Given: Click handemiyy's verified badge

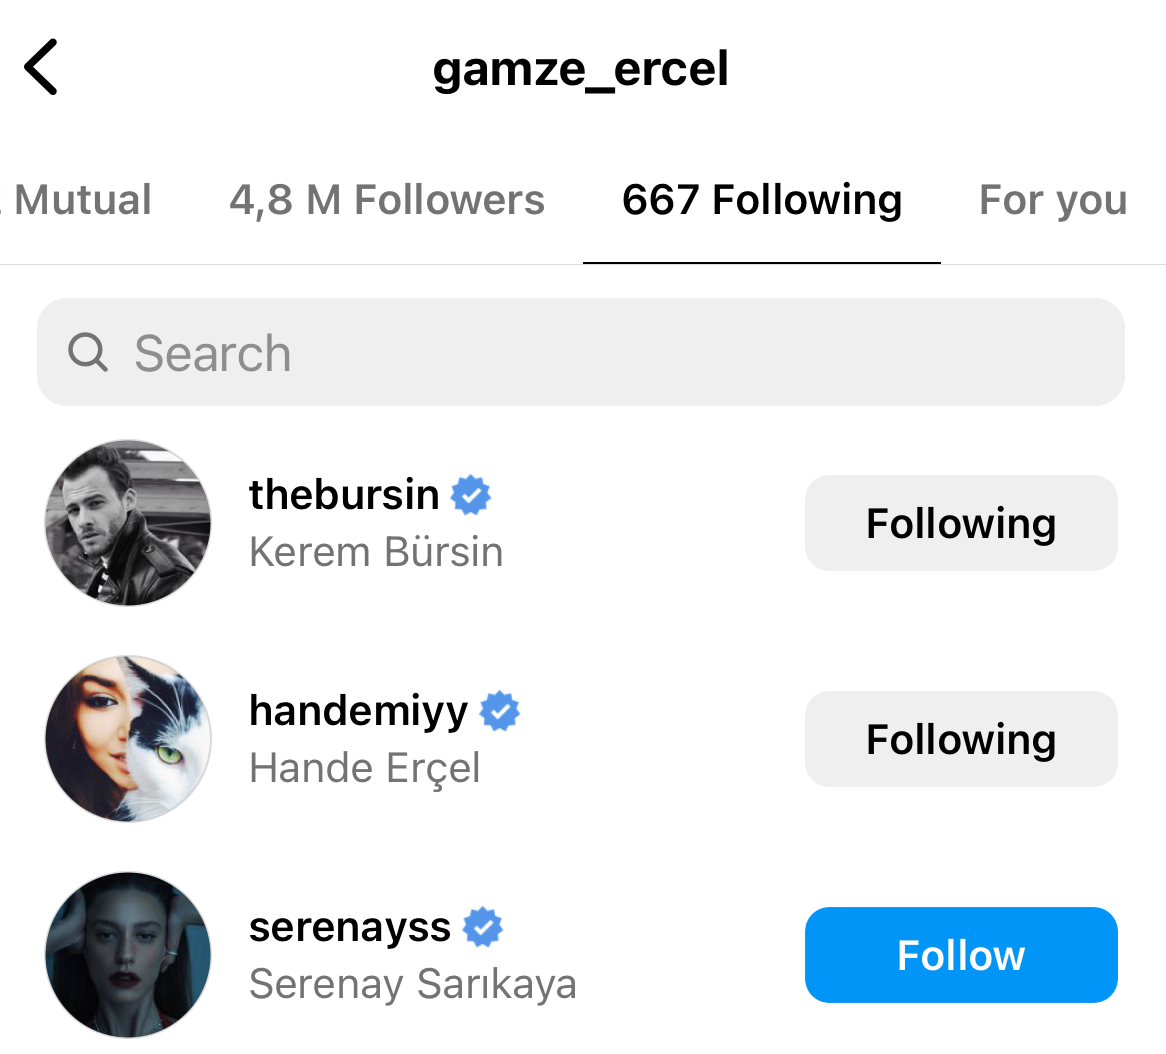Looking at the screenshot, I should [500, 711].
